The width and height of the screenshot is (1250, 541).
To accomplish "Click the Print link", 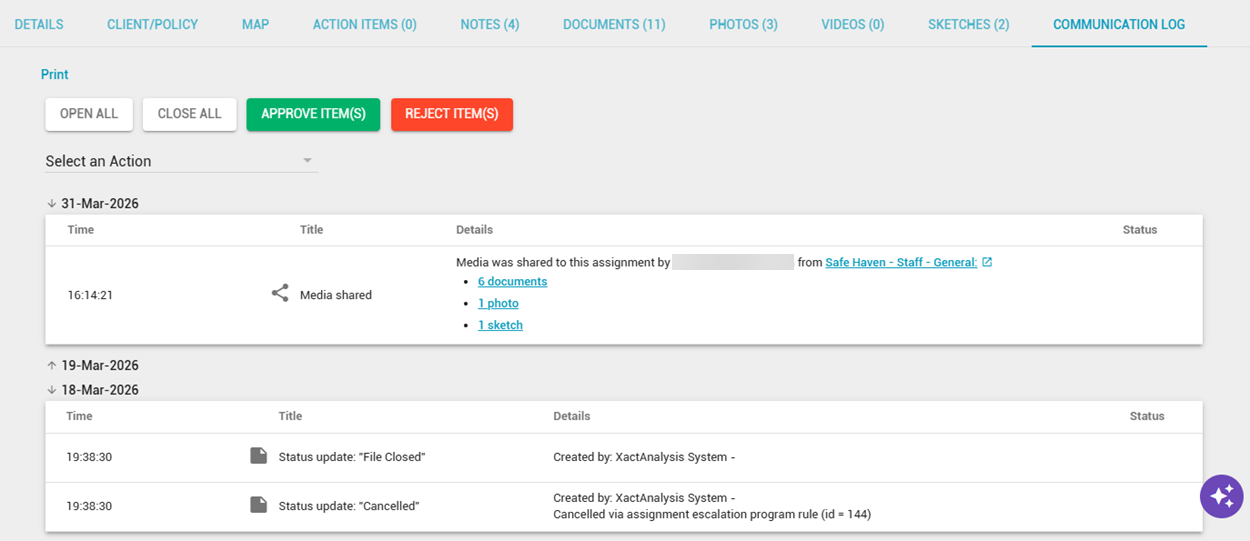I will tap(55, 74).
